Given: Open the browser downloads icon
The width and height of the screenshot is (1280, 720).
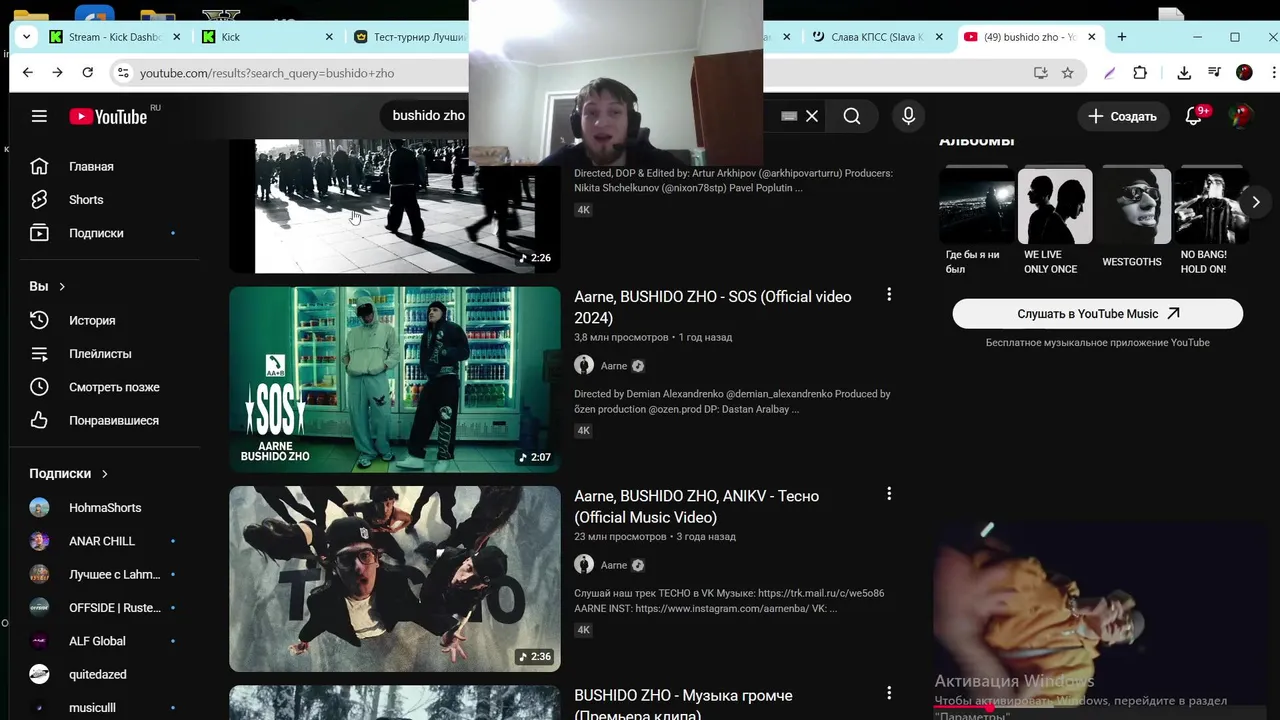Looking at the screenshot, I should click(x=1184, y=73).
